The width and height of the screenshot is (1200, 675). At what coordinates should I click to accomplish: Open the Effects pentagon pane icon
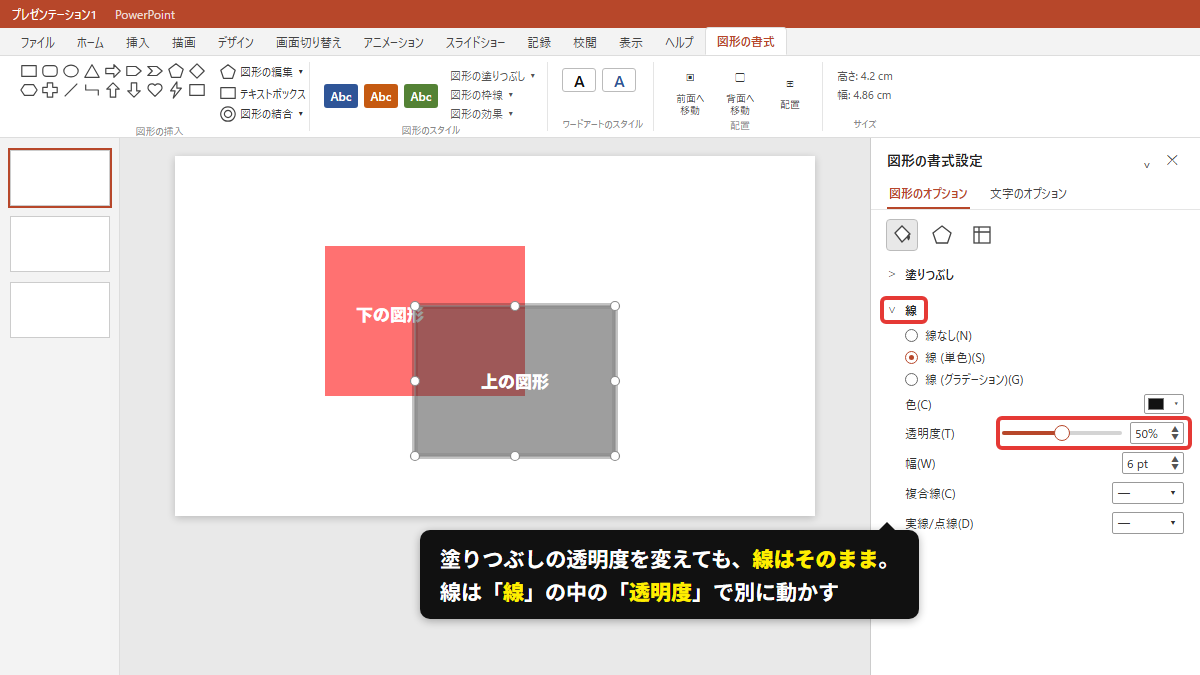tap(942, 235)
